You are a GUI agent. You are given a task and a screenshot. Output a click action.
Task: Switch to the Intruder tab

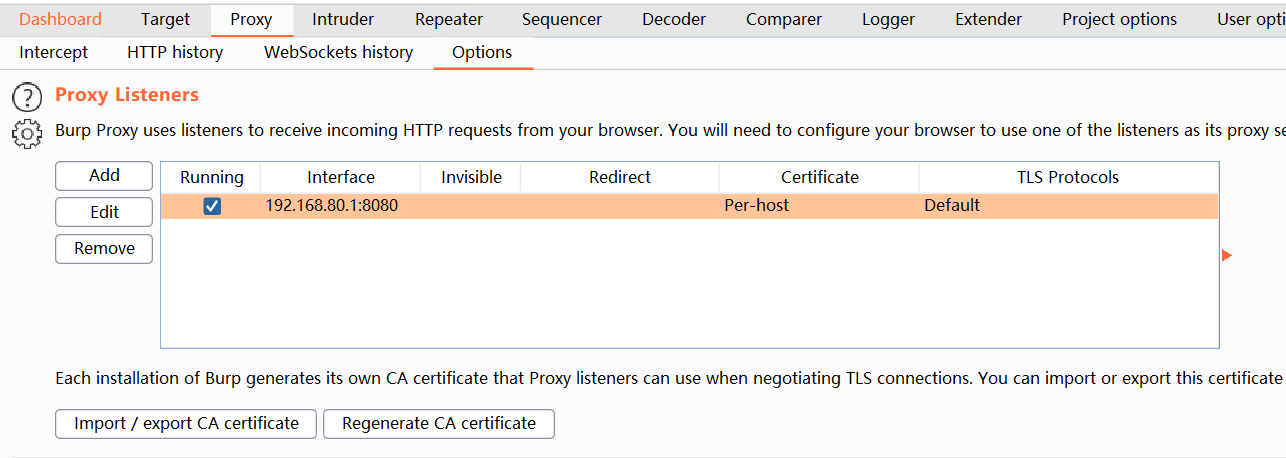tap(343, 19)
